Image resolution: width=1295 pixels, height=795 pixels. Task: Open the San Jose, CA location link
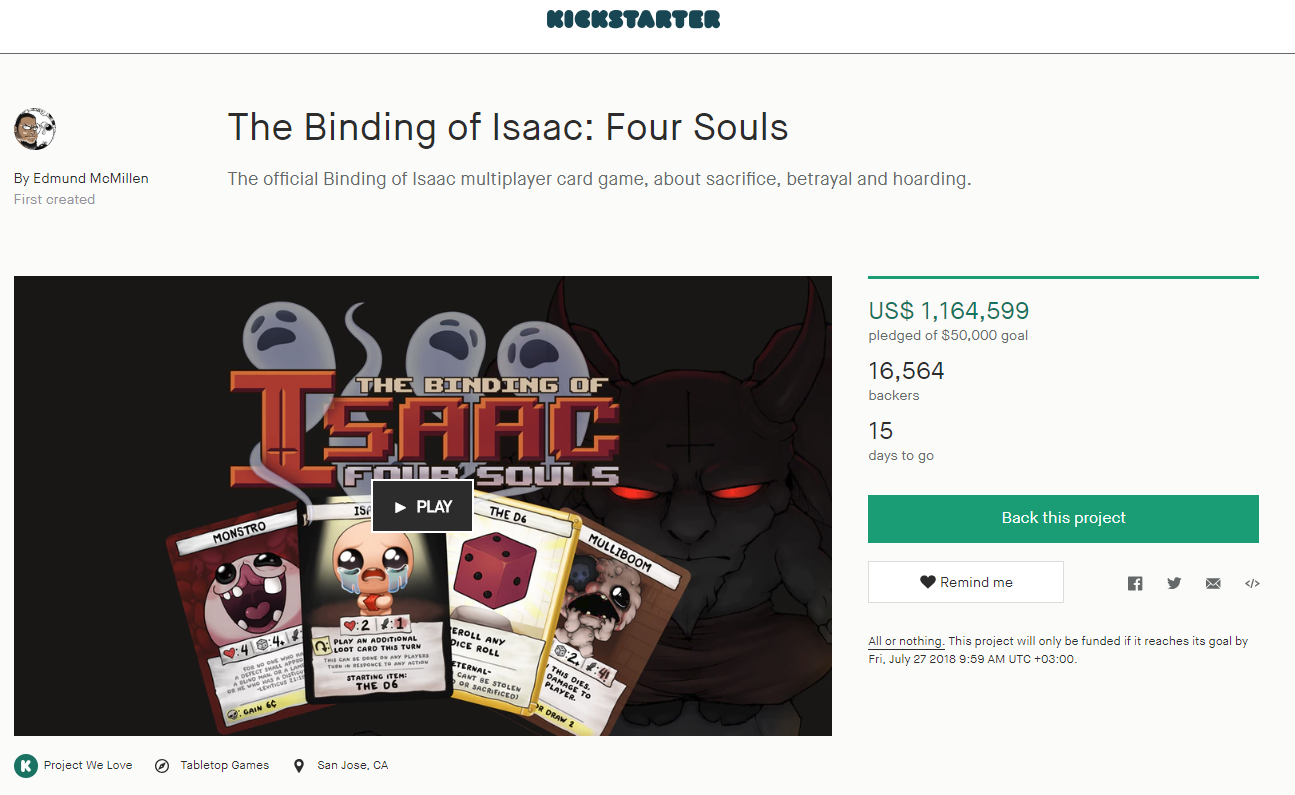(353, 765)
